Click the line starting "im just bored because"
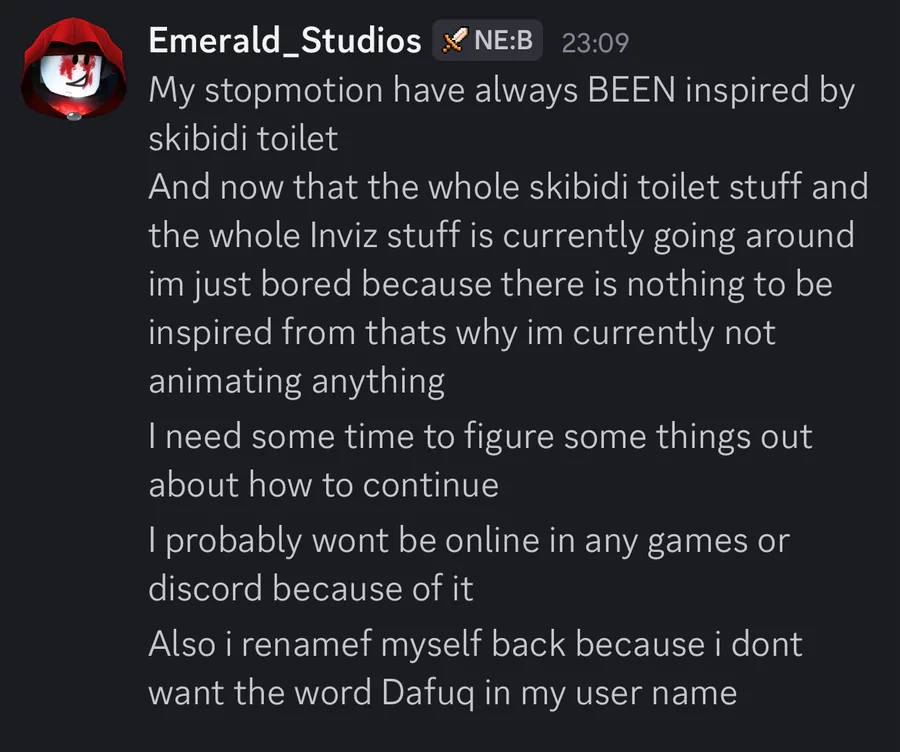Image resolution: width=900 pixels, height=752 pixels. click(x=490, y=284)
